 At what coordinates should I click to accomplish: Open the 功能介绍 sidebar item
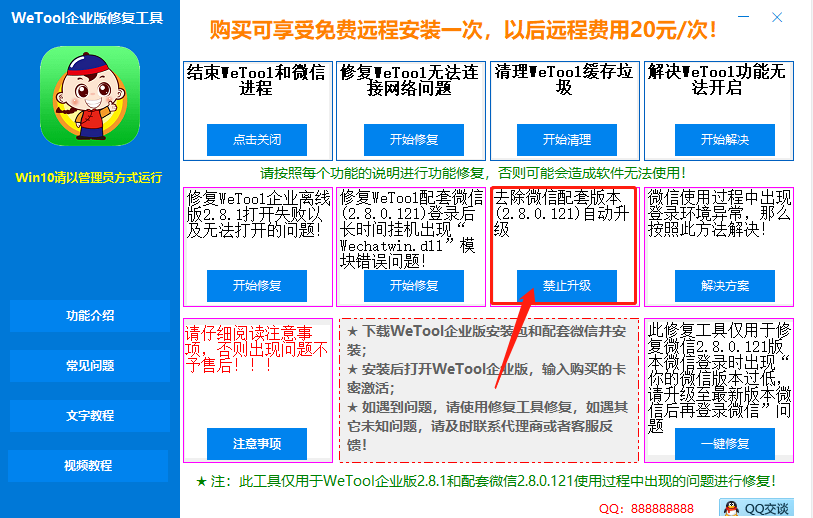90,316
